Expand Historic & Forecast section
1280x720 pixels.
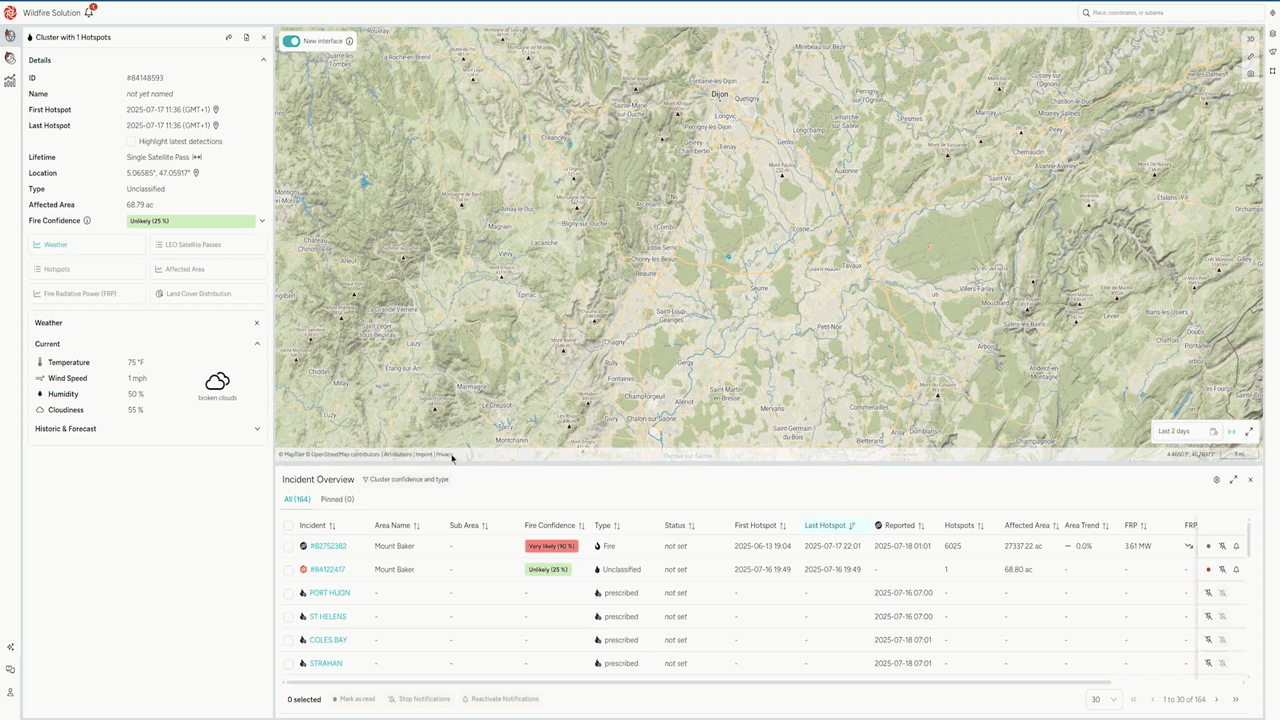point(257,429)
